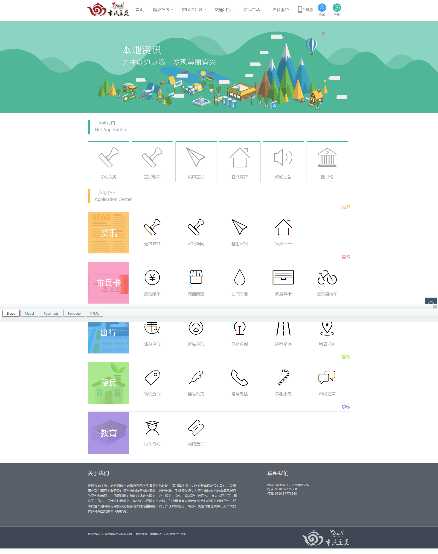Open the gray house icon in teal-lined row
This screenshot has height=554, width=438.
pyautogui.click(x=240, y=157)
